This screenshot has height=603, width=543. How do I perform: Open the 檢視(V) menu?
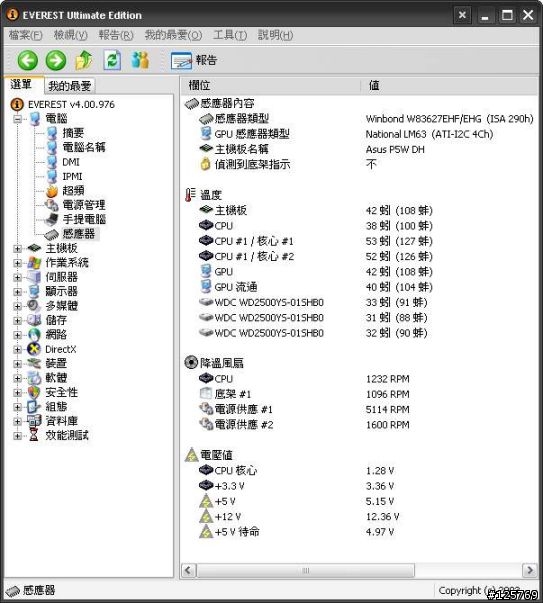pyautogui.click(x=70, y=35)
